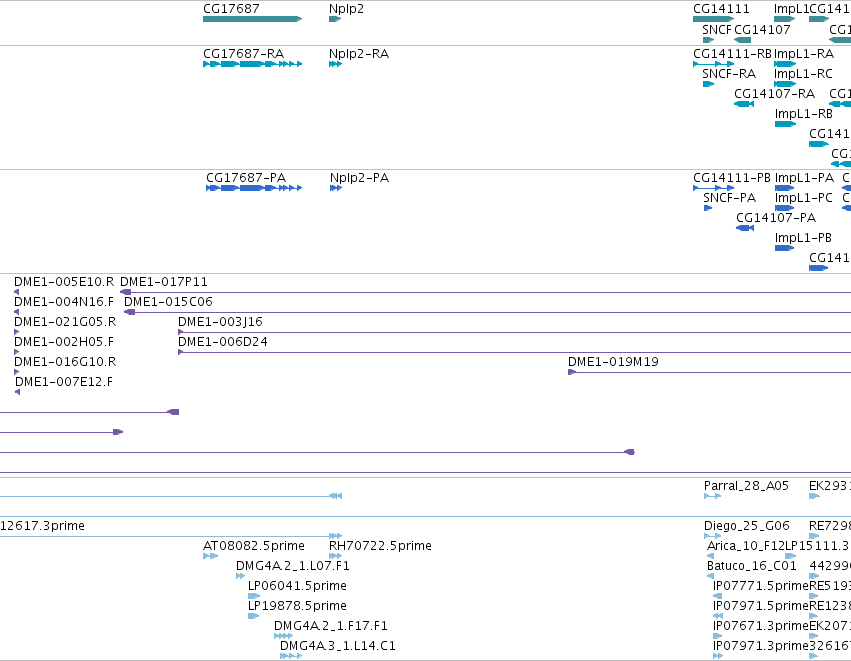851x661 pixels.
Task: Click the LP06041.5prime EST label
Action: [297, 587]
